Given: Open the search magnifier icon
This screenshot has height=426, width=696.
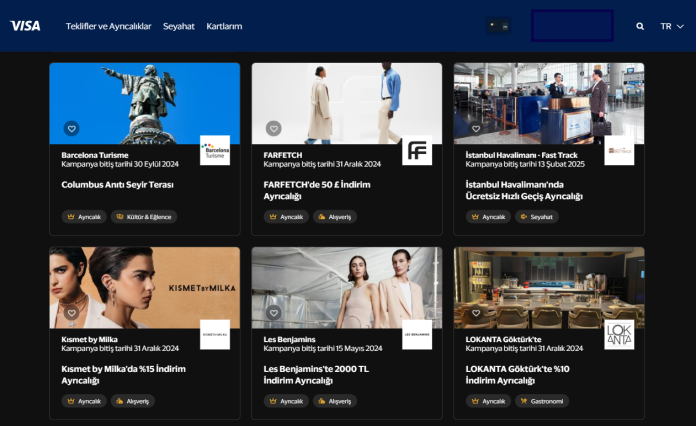Looking at the screenshot, I should pos(640,26).
